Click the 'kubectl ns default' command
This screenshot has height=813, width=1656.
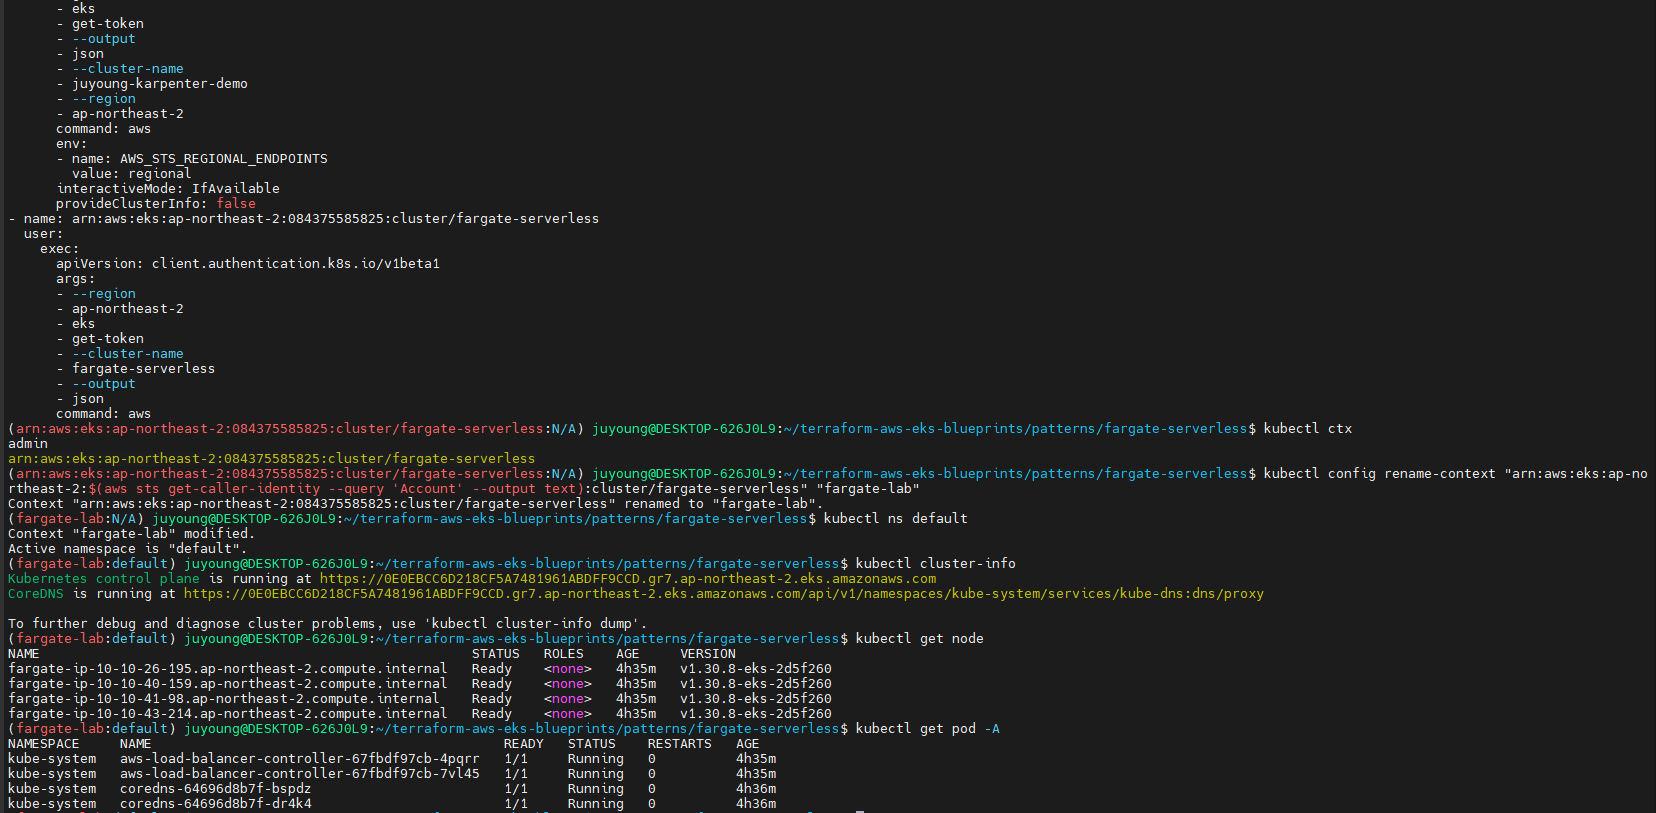(896, 519)
